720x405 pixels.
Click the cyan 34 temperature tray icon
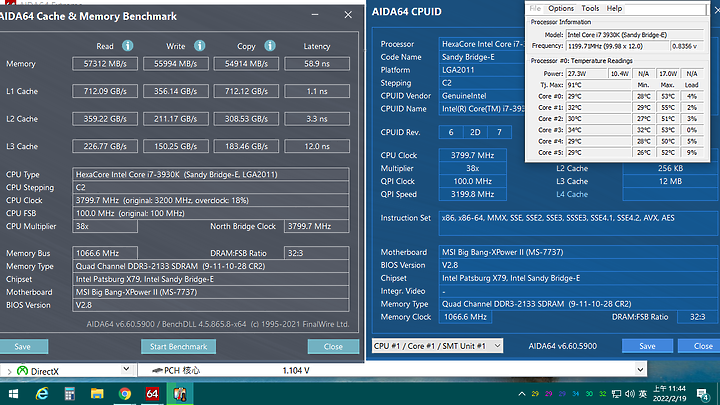tap(576, 394)
